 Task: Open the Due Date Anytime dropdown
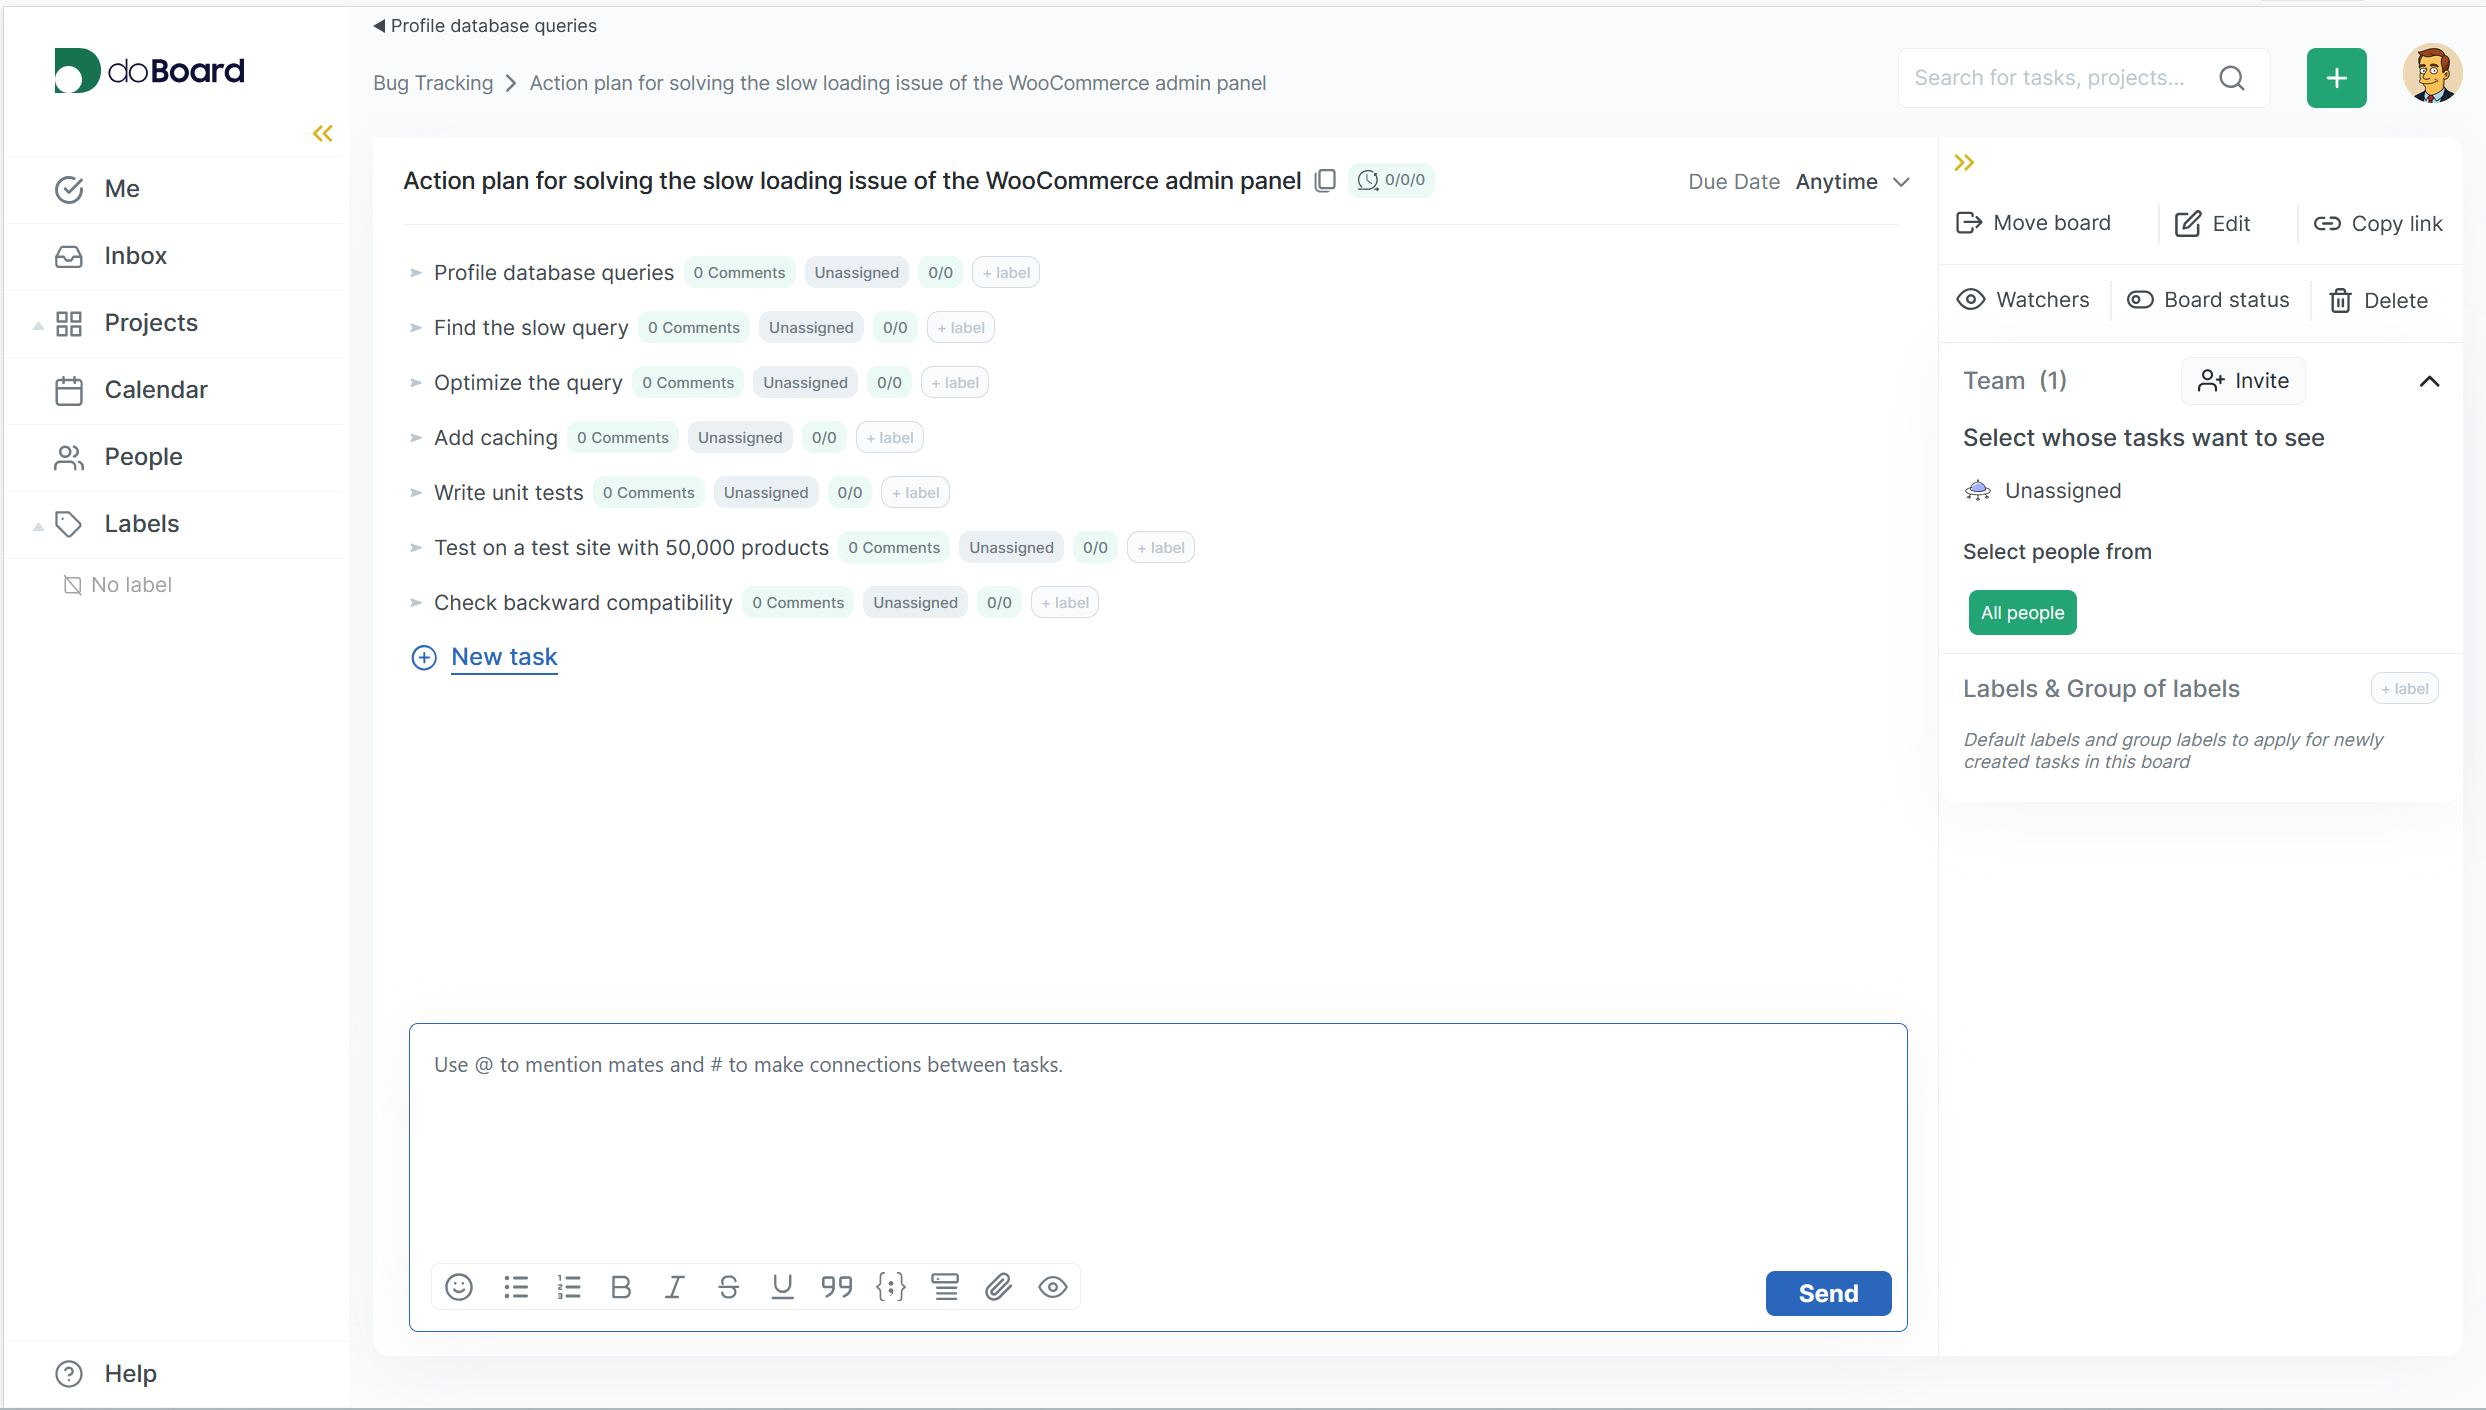tap(1852, 182)
